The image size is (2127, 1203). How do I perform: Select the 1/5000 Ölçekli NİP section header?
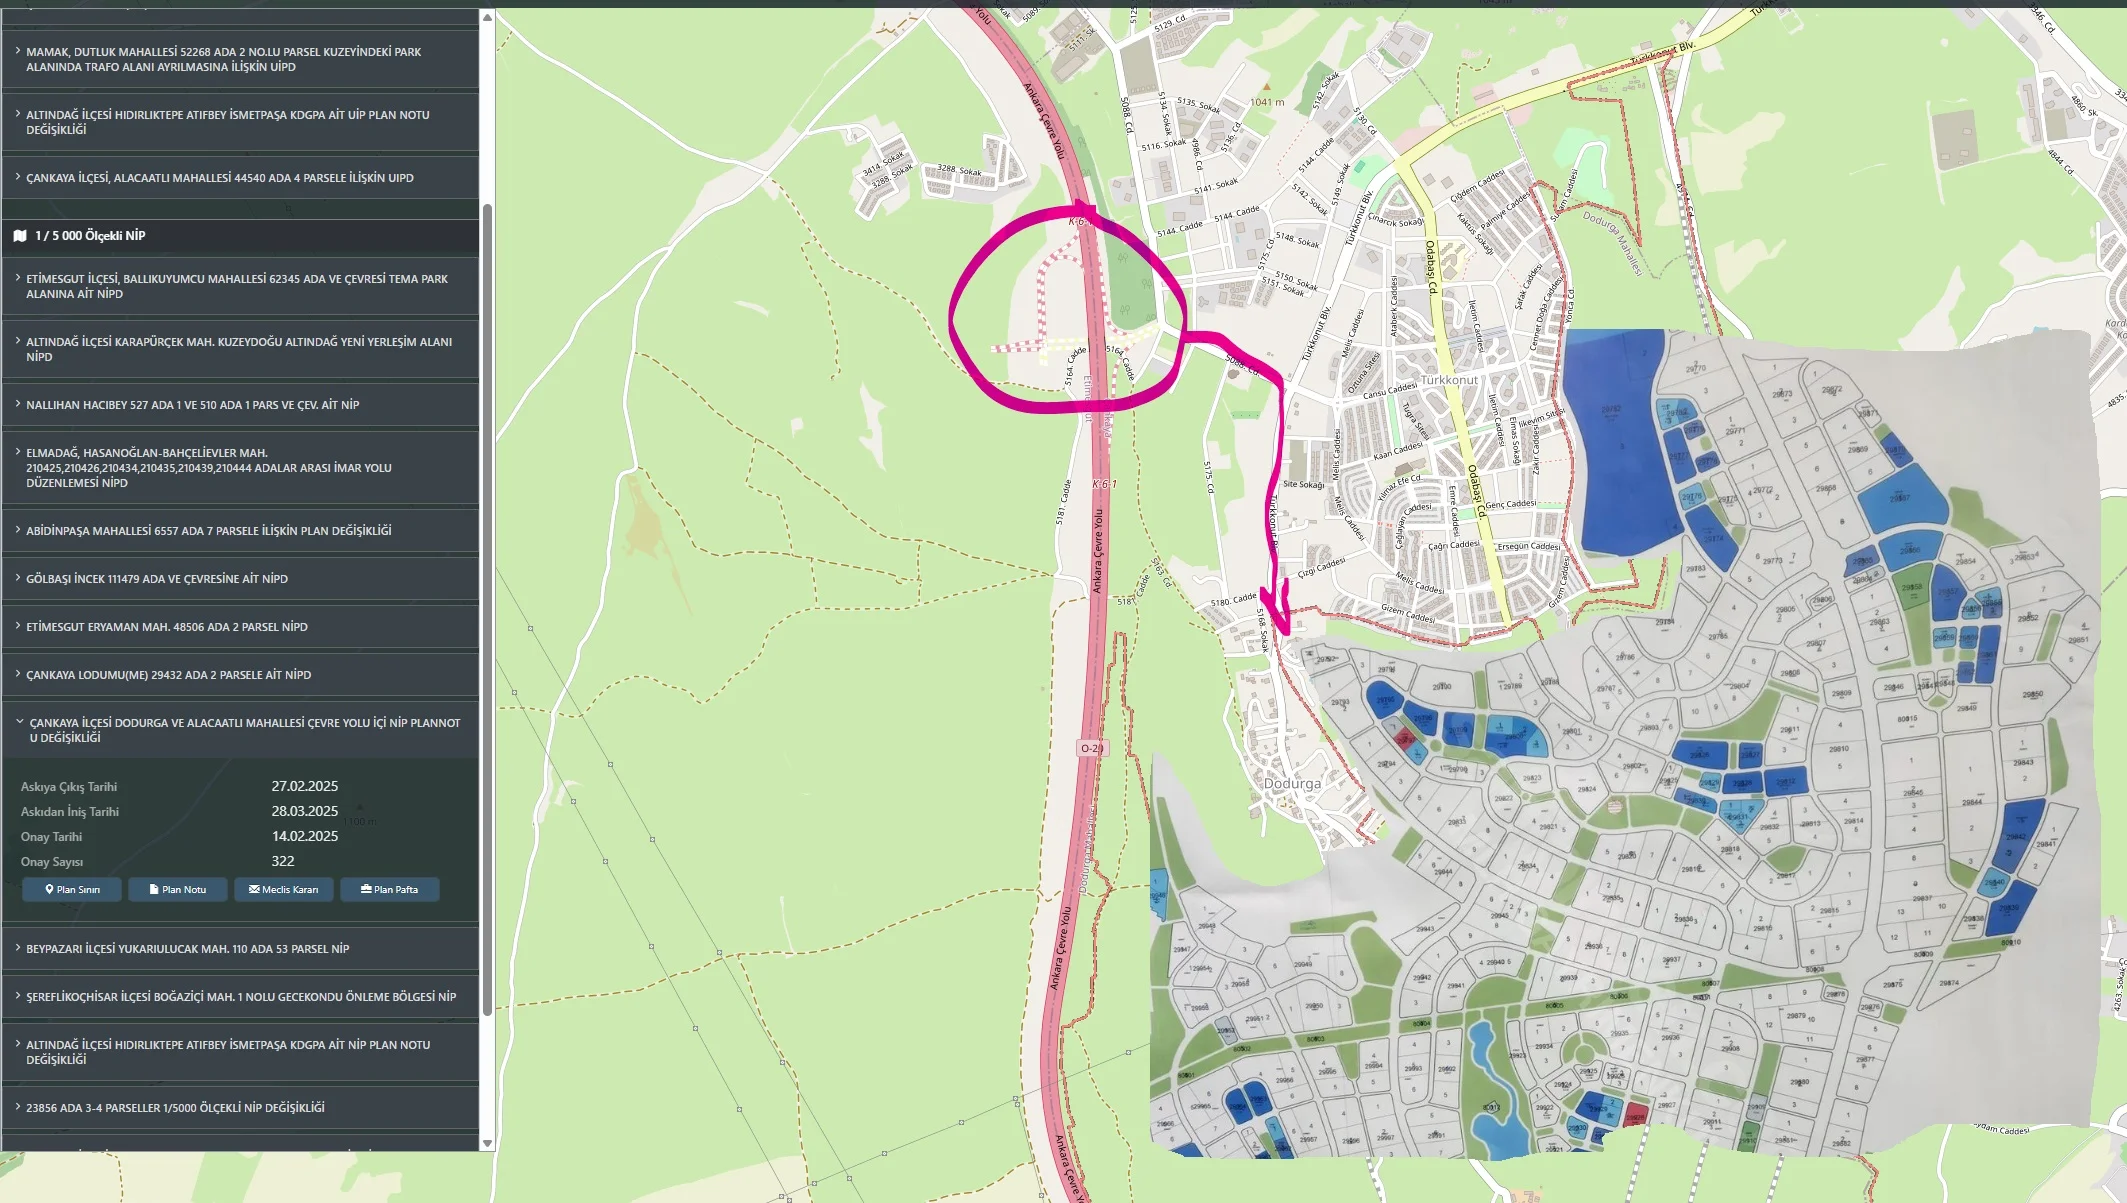240,236
